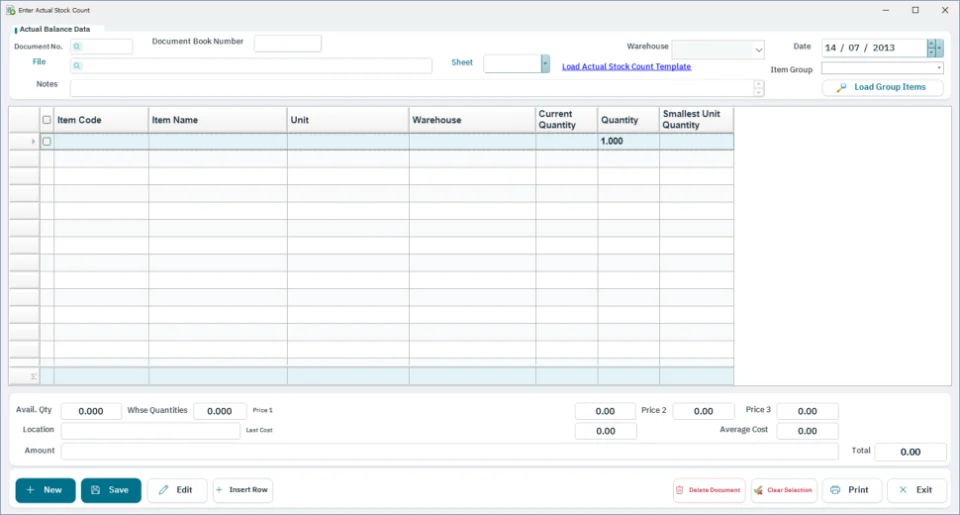Click the Document No. search icon
Image resolution: width=960 pixels, height=515 pixels.
click(x=77, y=47)
